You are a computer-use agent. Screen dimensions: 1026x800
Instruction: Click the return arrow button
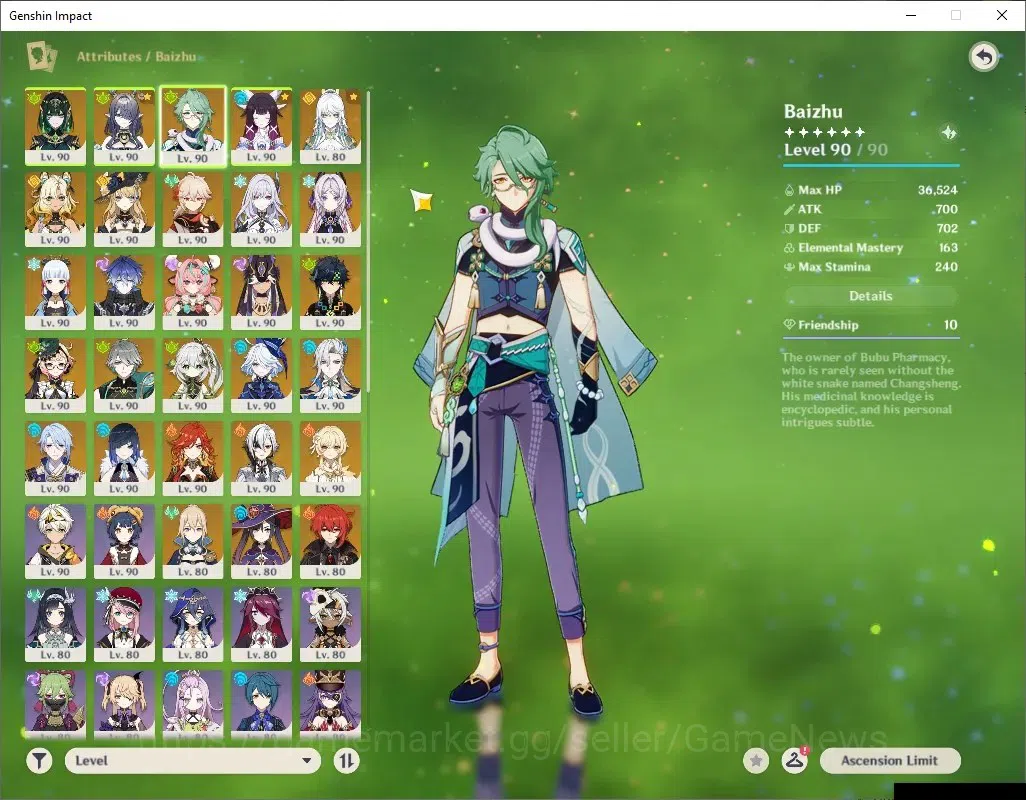coord(983,57)
